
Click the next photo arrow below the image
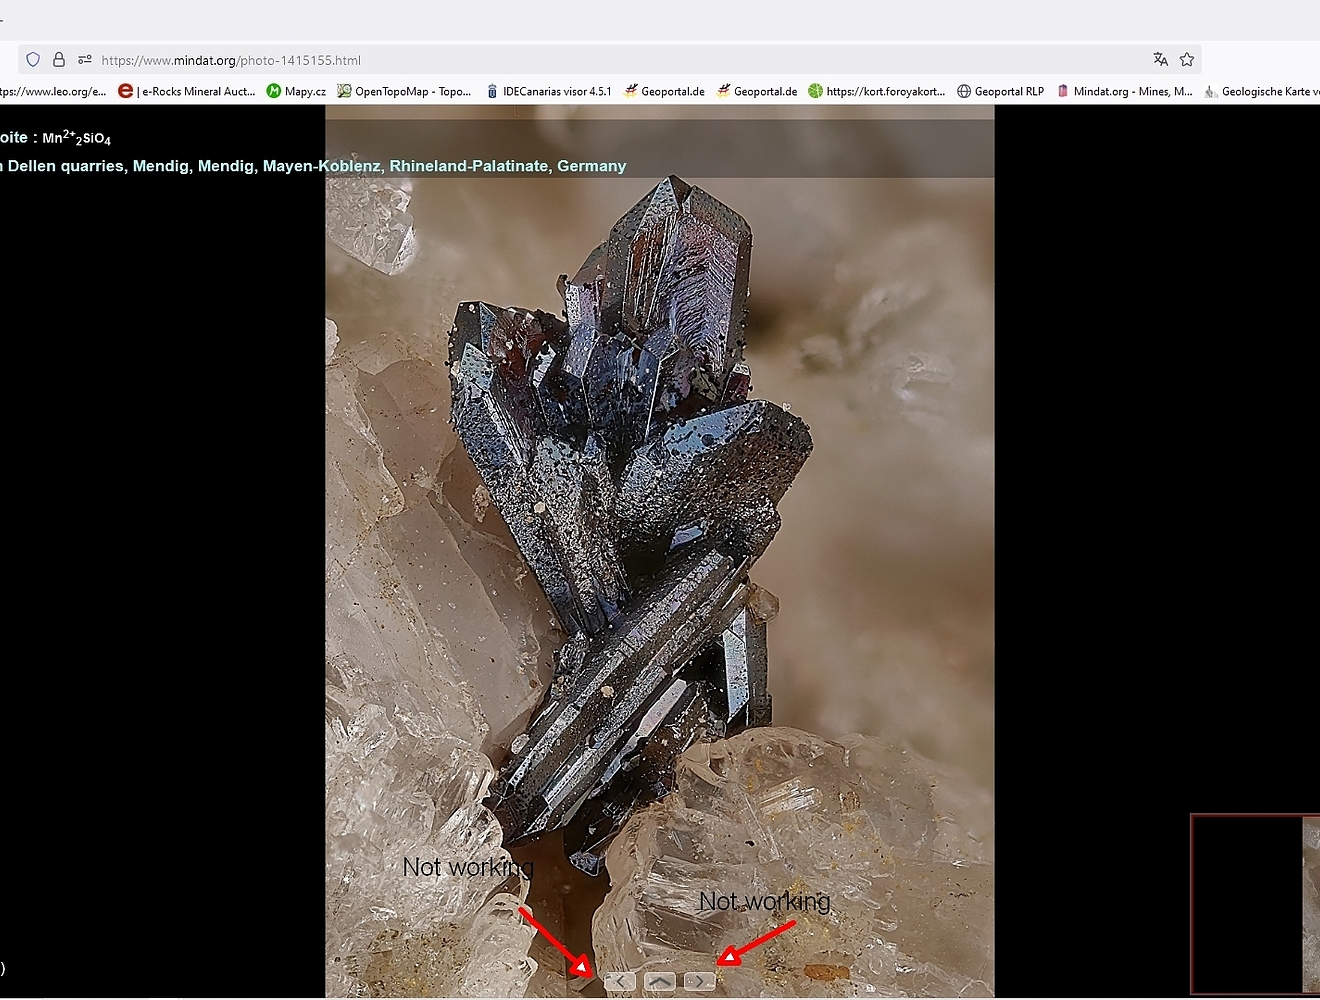click(x=698, y=981)
